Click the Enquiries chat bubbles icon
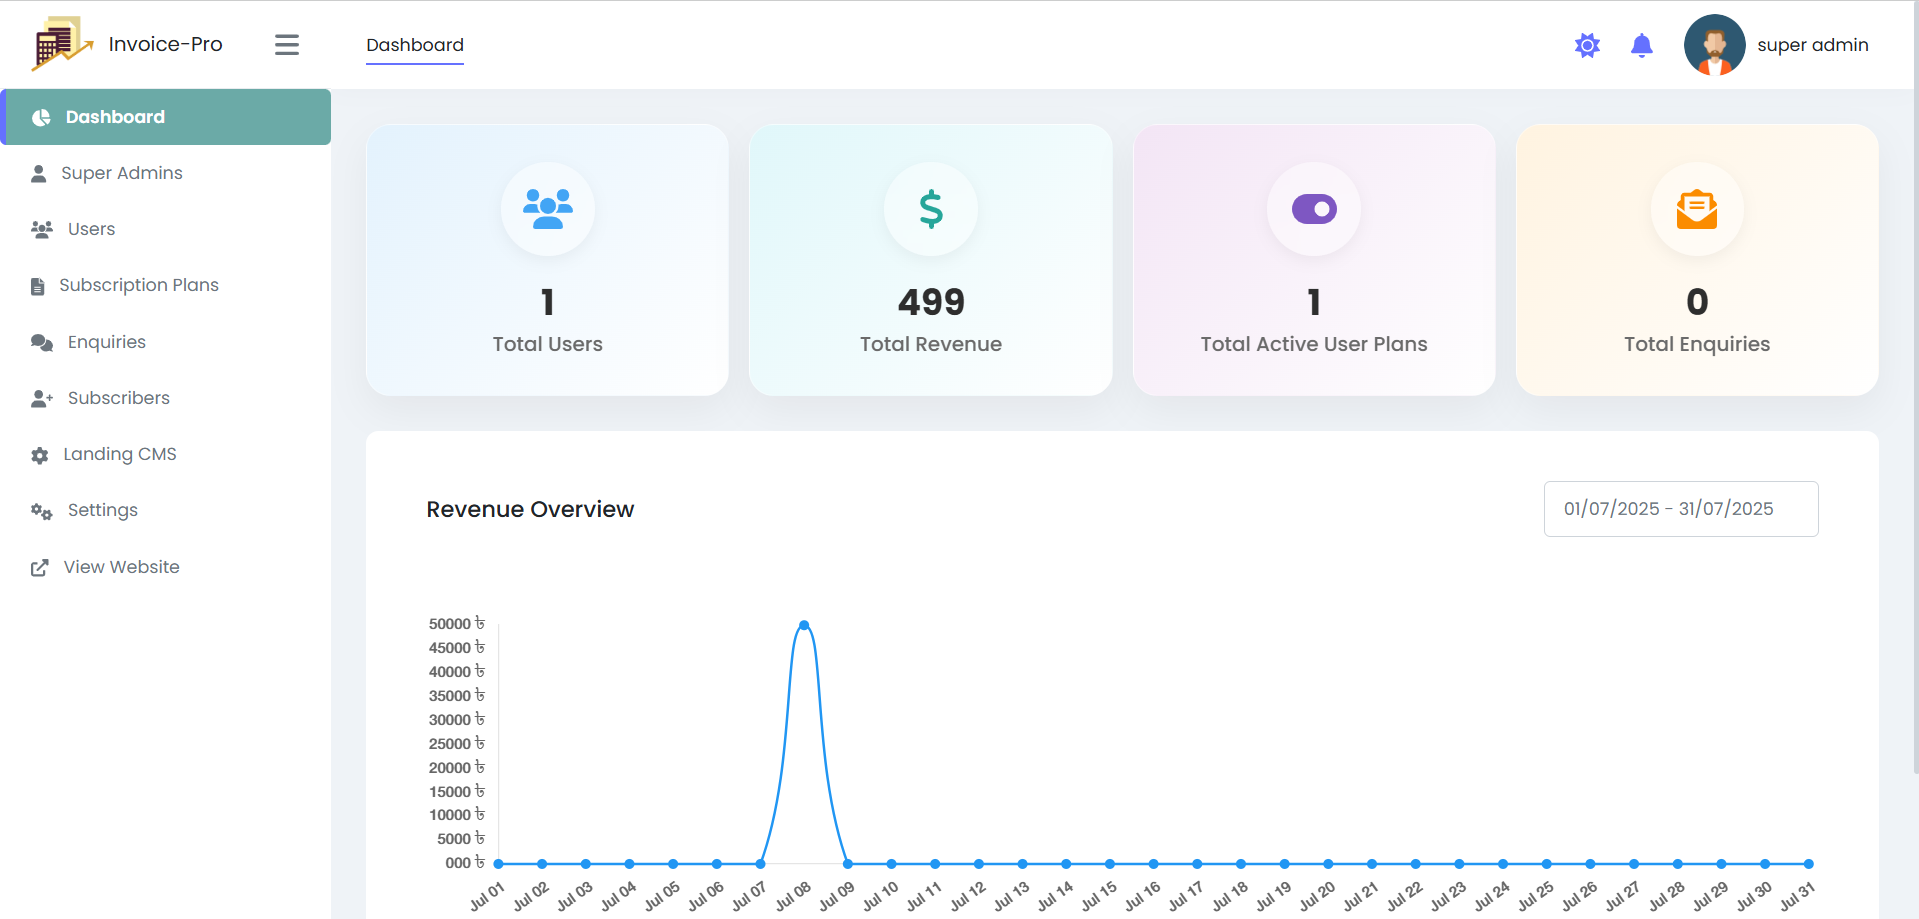 click(41, 342)
